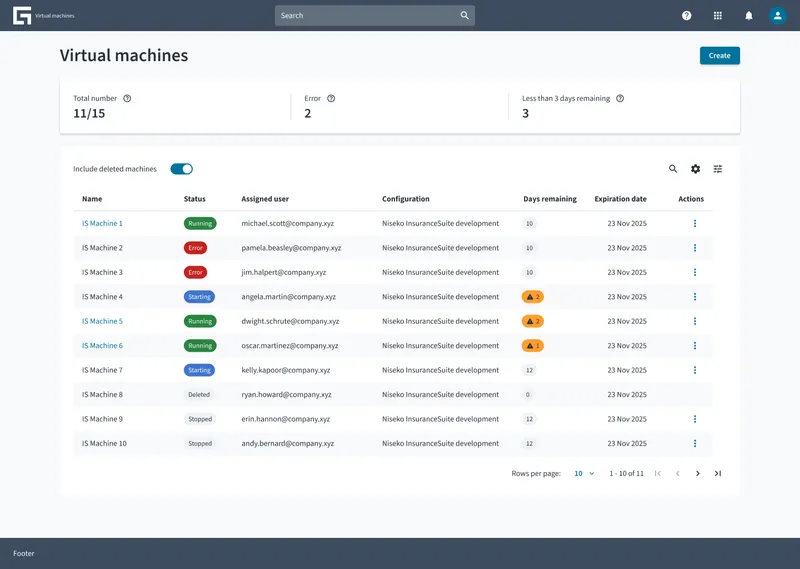The height and width of the screenshot is (569, 800).
Task: Show Total number help tooltip
Action: (127, 98)
